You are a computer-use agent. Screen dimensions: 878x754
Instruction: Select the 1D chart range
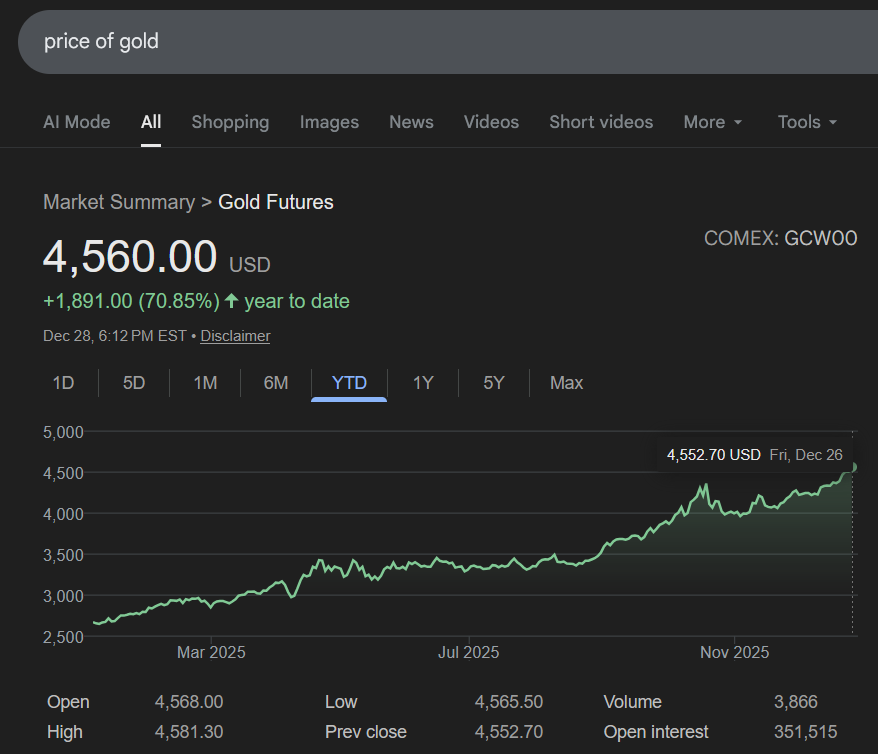click(63, 383)
